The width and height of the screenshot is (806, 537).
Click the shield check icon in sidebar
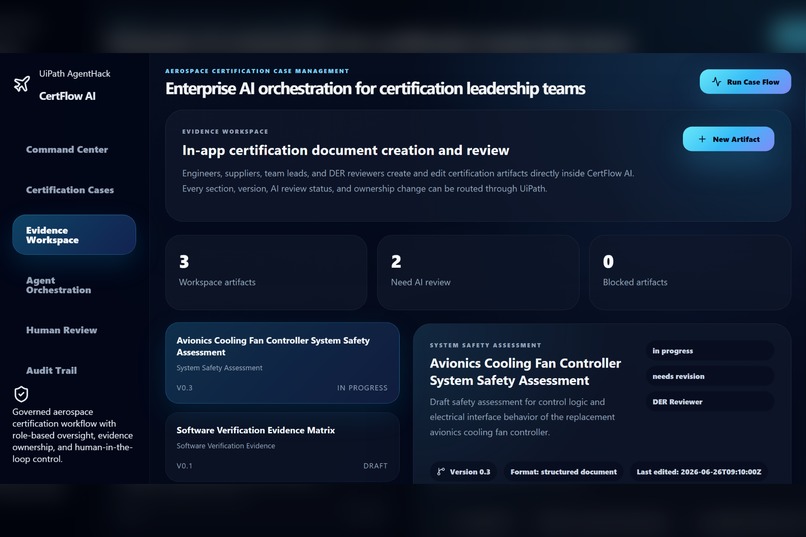click(21, 394)
